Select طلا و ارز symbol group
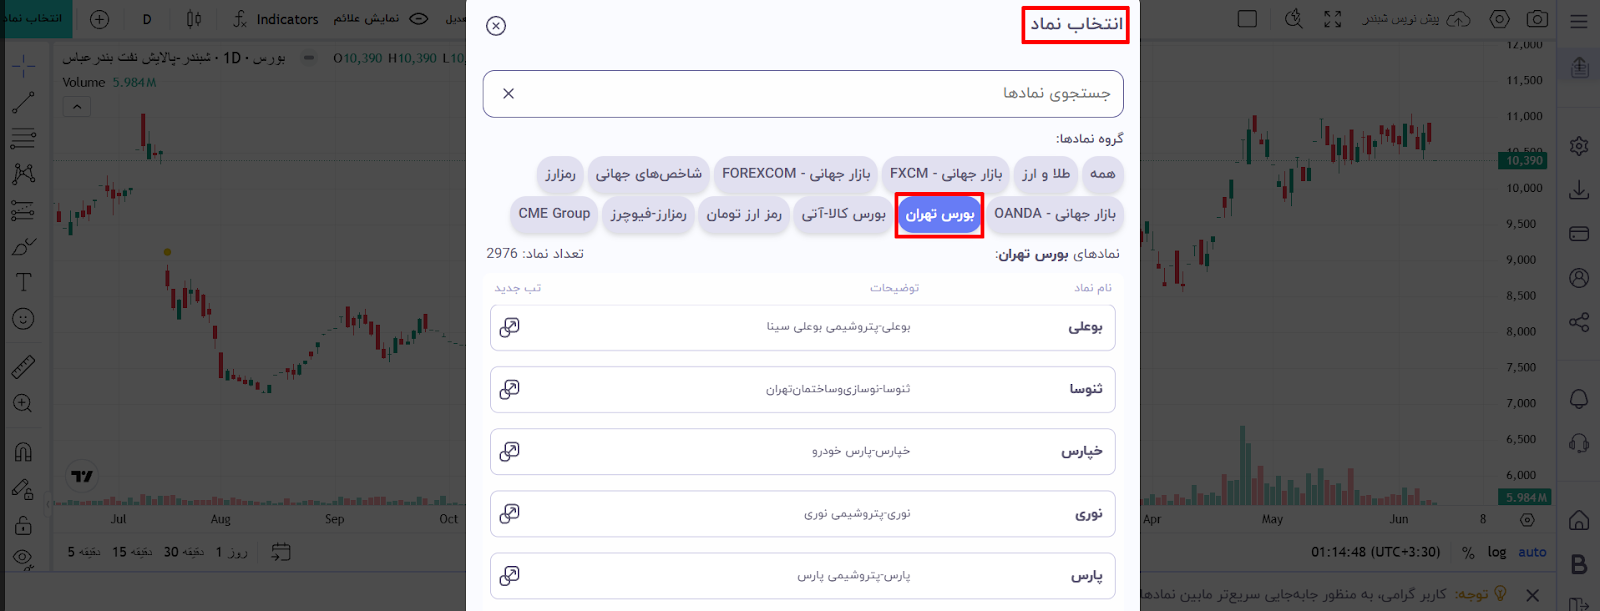 click(x=1046, y=174)
